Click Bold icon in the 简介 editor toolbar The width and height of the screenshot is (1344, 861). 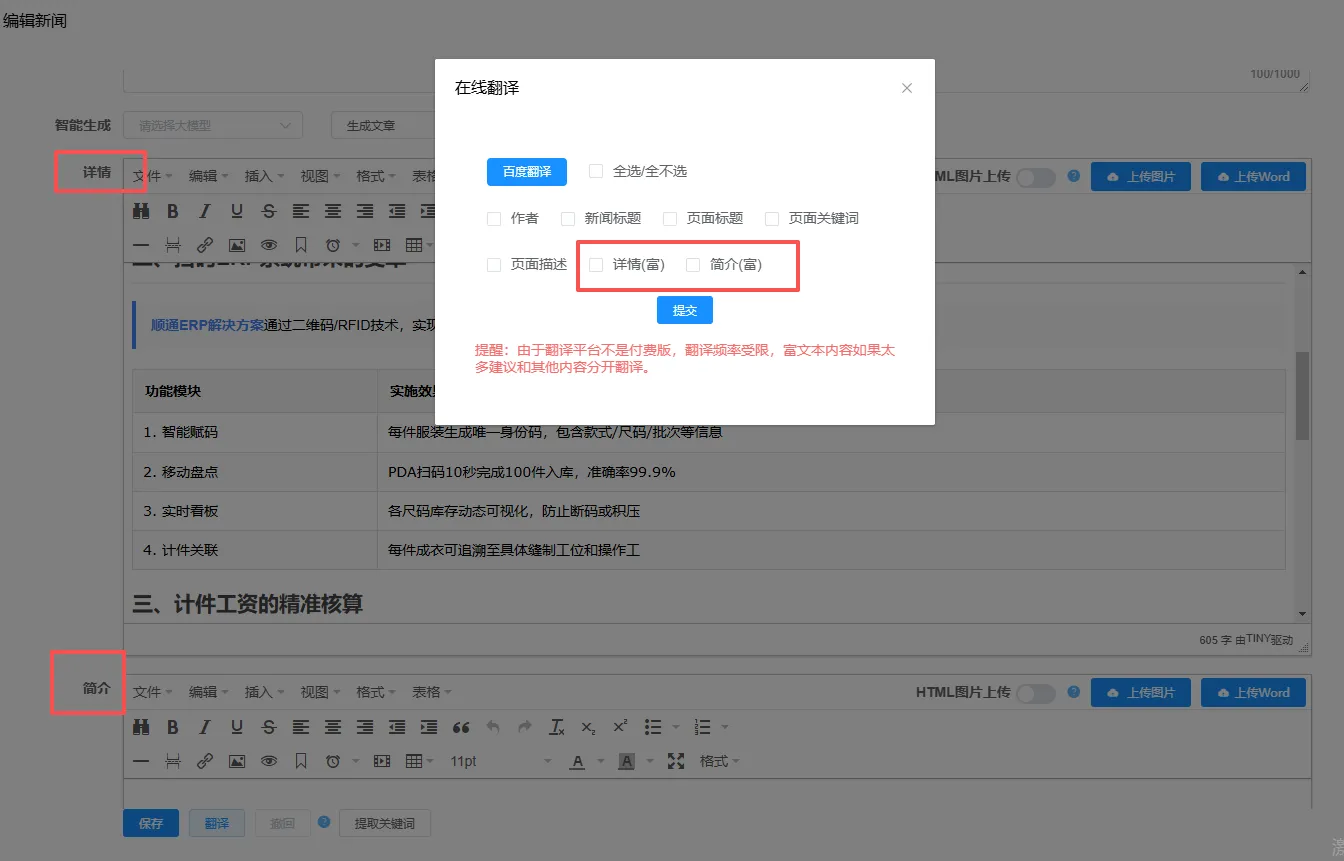point(173,727)
